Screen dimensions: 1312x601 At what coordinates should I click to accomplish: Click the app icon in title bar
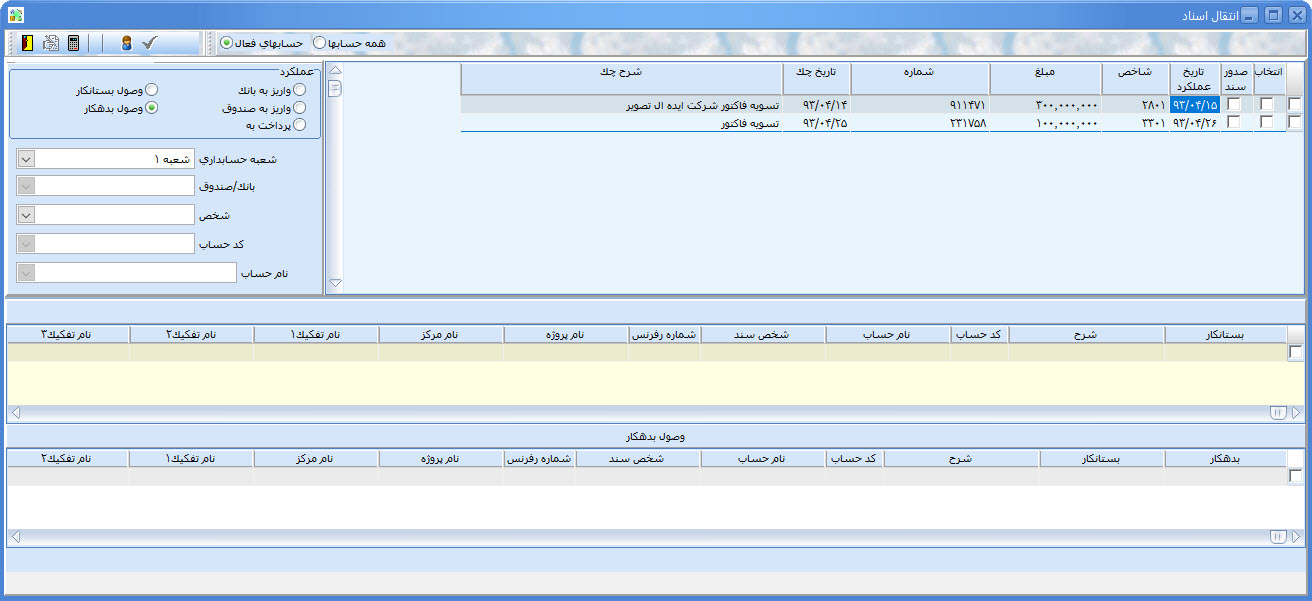[14, 14]
